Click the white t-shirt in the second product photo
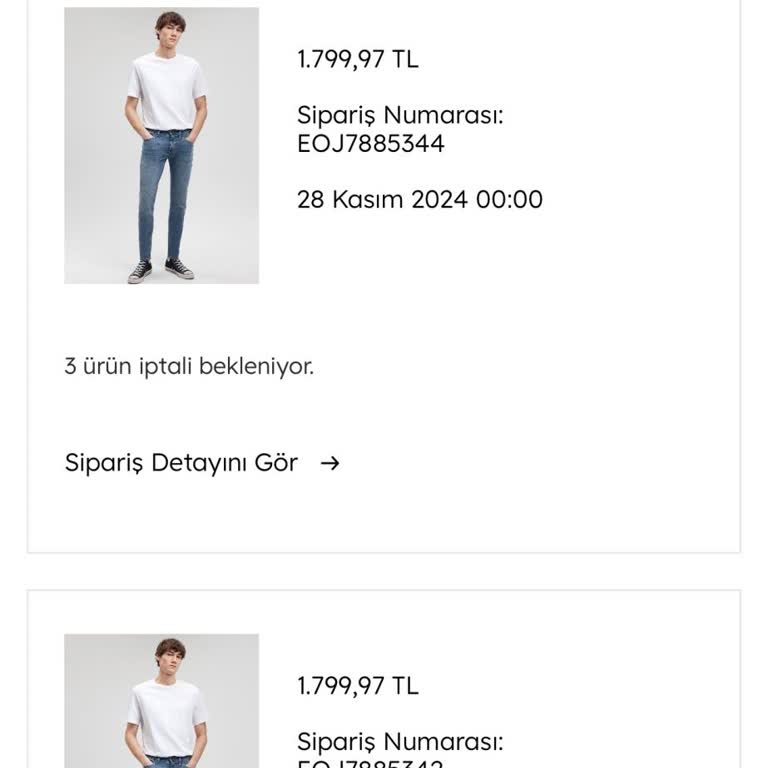The image size is (768, 768). pyautogui.click(x=167, y=715)
